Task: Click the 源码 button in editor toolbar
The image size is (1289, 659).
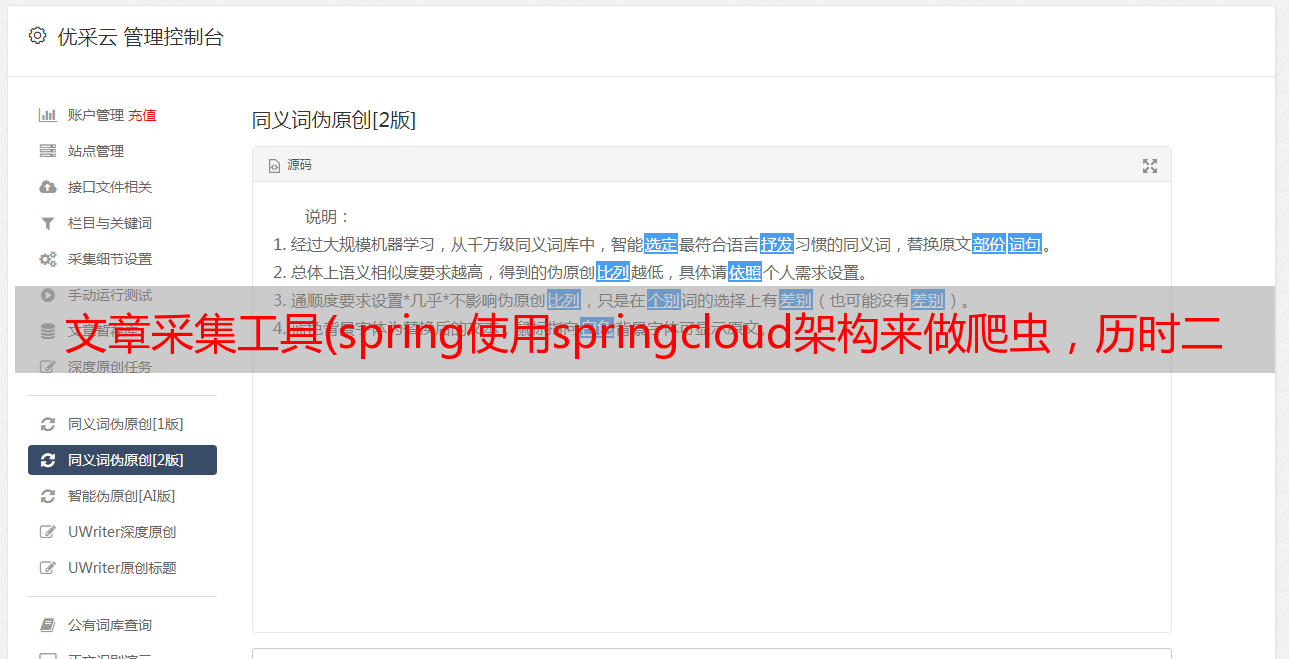Action: pyautogui.click(x=290, y=165)
